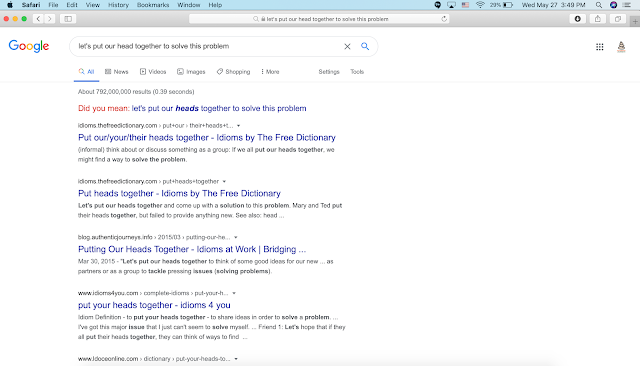Expand options arrow for authenticjourneys result
The width and height of the screenshot is (640, 366).
pyautogui.click(x=236, y=237)
